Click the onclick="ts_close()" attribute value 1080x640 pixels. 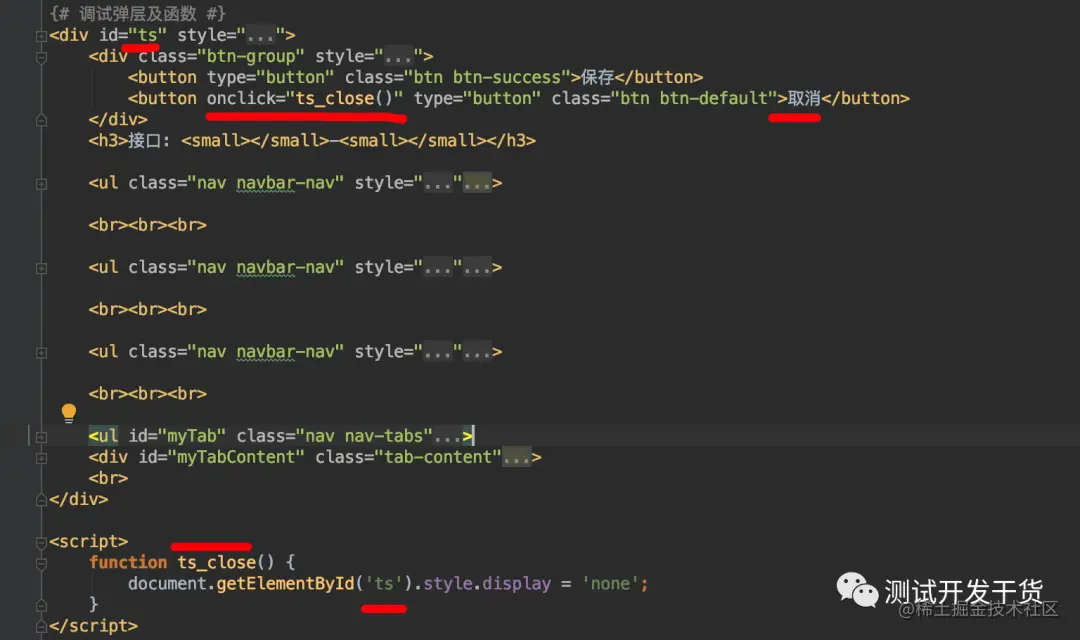click(x=344, y=99)
